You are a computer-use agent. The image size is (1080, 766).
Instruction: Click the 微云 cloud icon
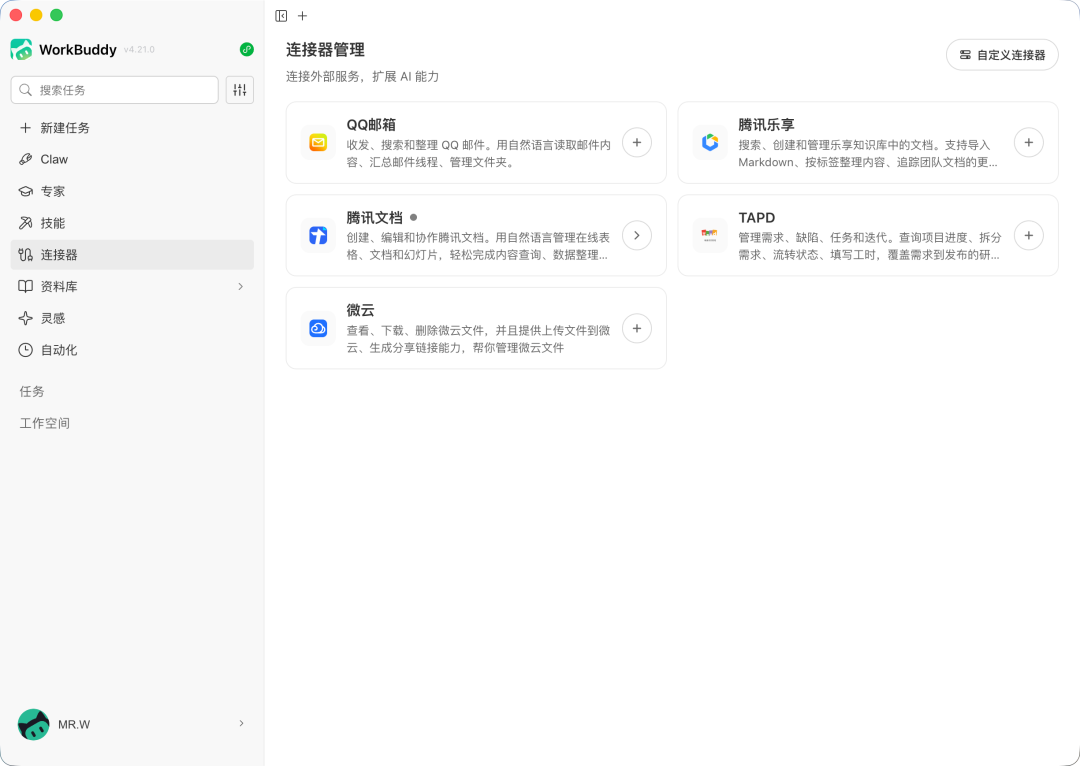(318, 329)
